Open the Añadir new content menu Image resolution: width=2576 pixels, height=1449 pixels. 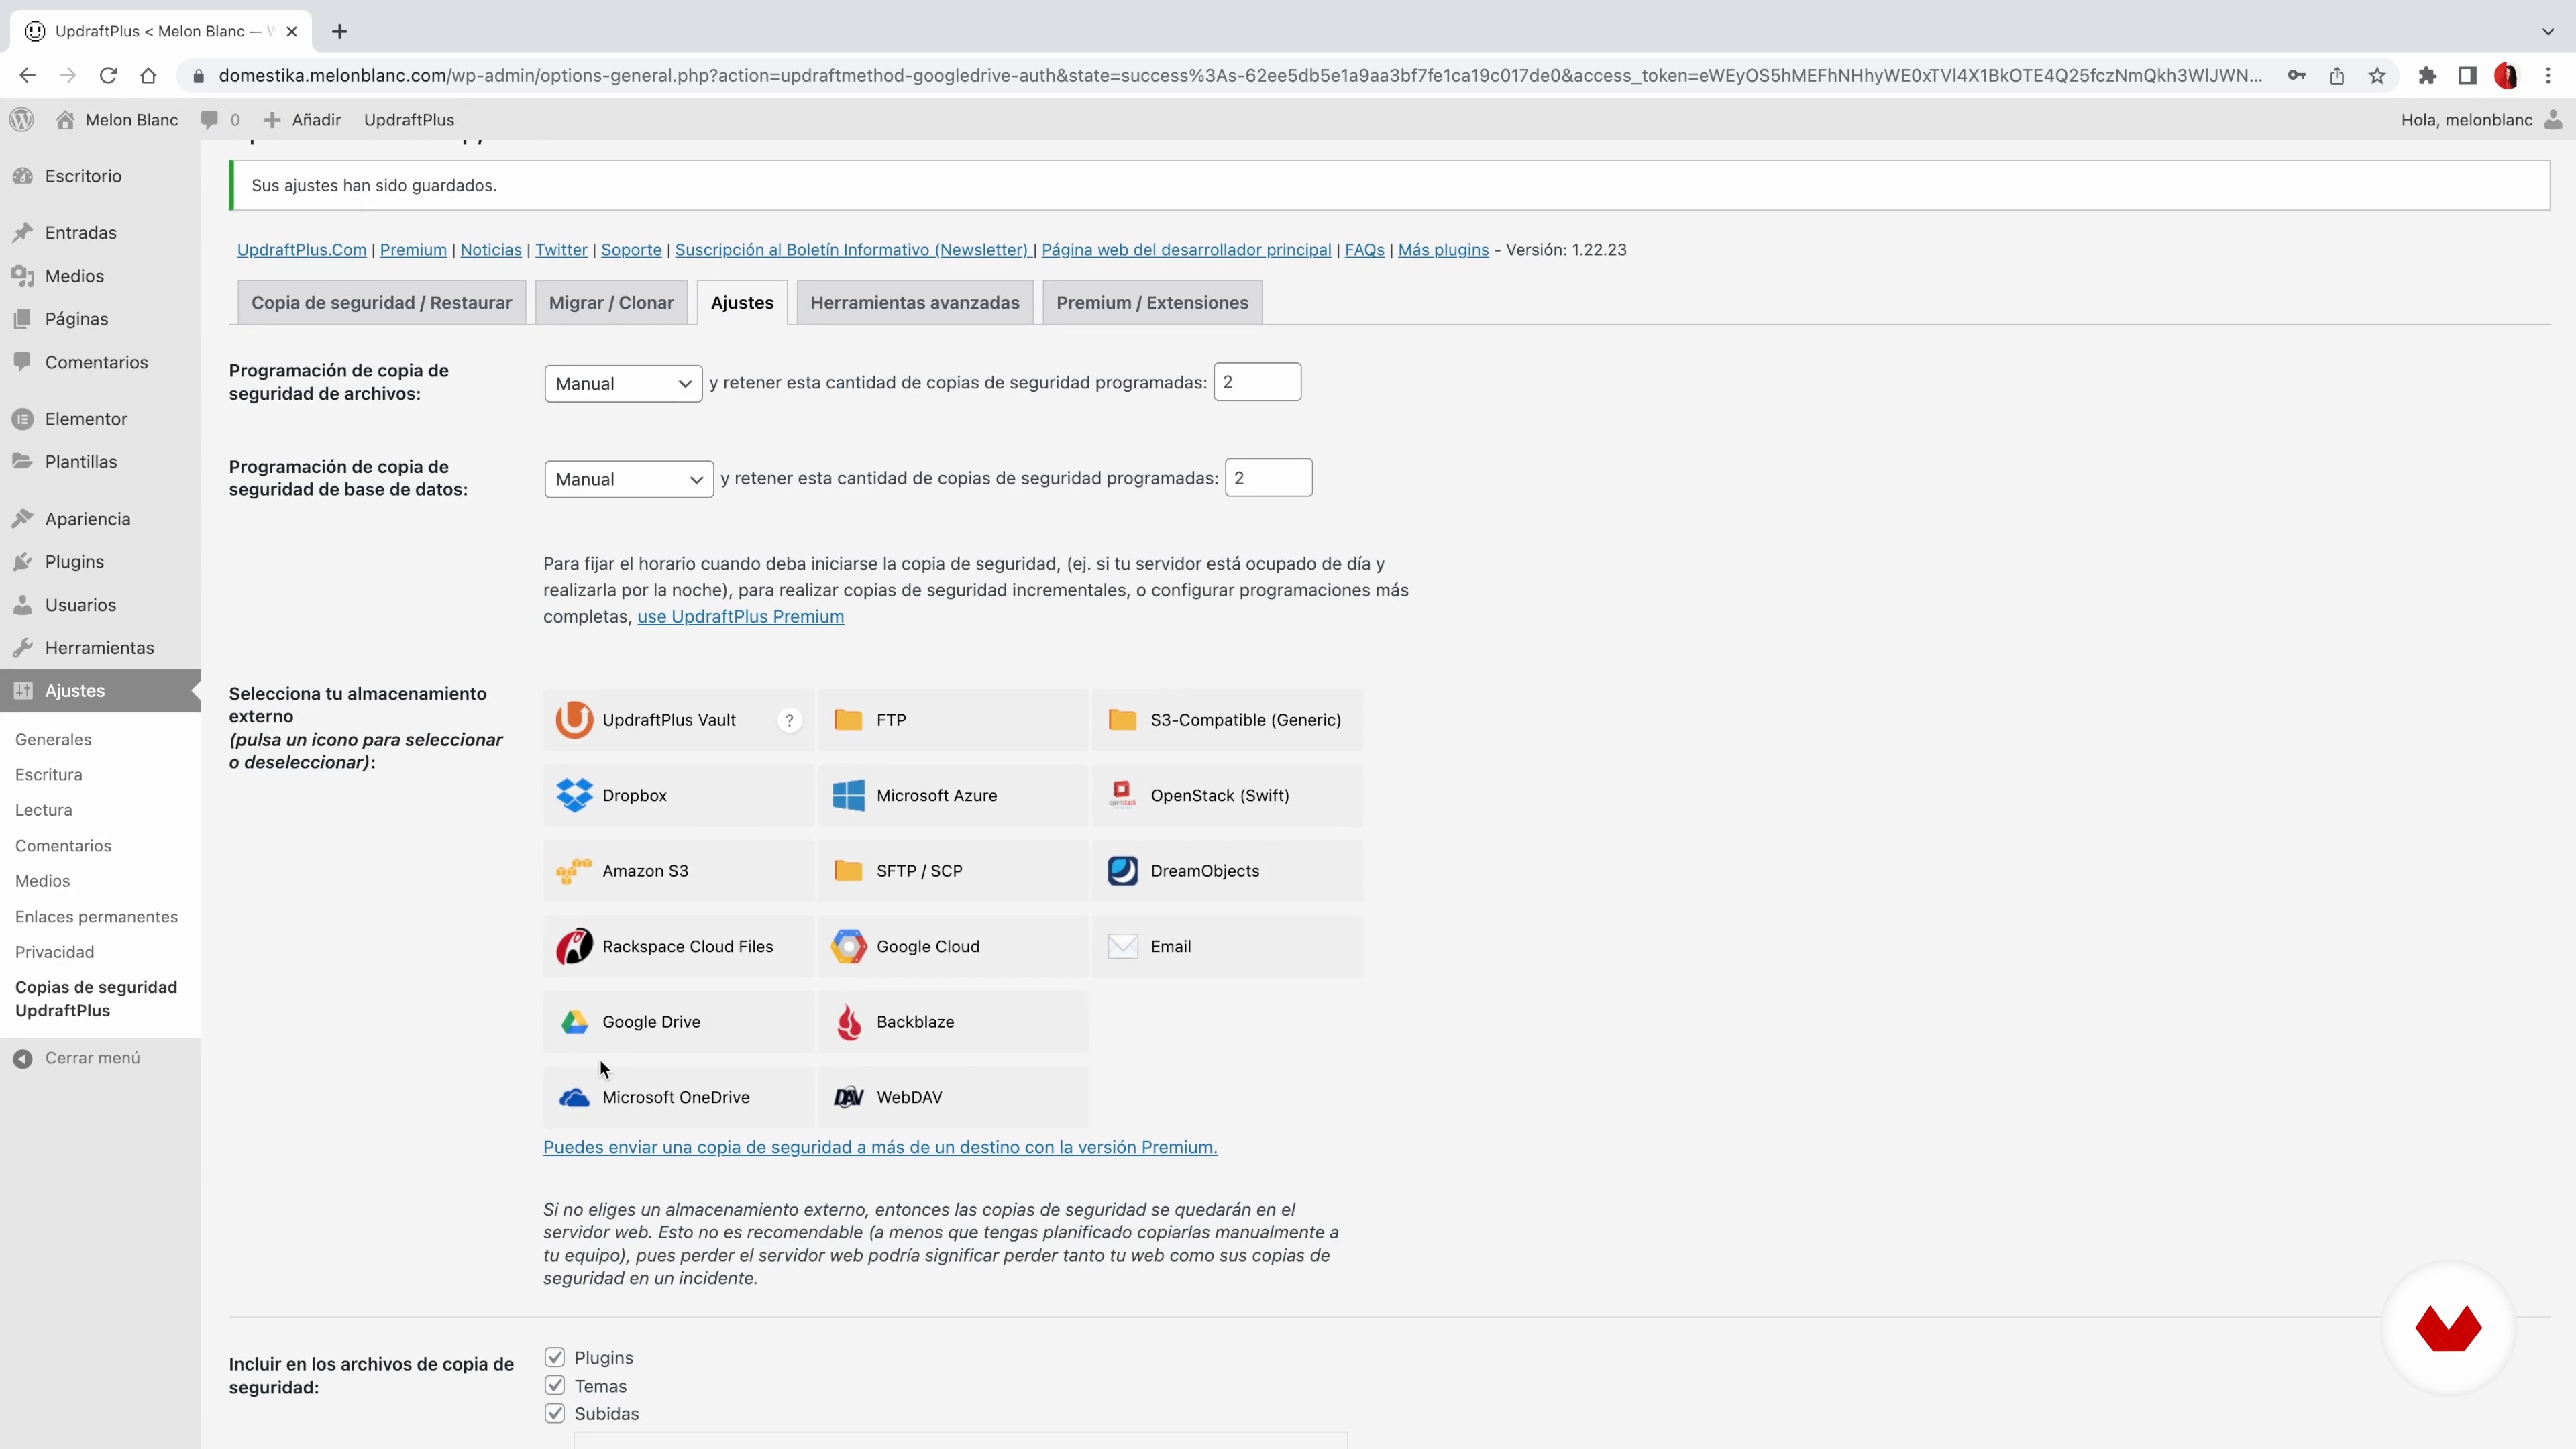(x=302, y=120)
